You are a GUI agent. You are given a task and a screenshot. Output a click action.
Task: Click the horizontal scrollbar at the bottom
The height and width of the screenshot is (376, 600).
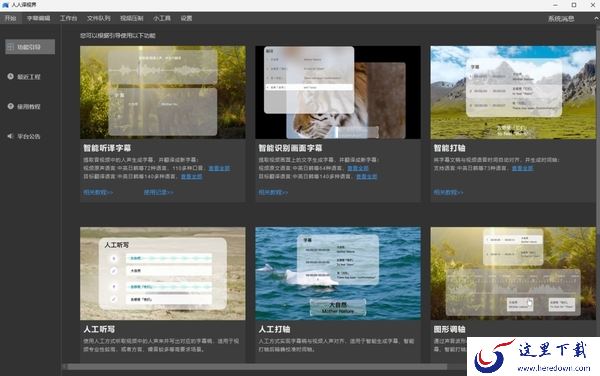[257, 367]
